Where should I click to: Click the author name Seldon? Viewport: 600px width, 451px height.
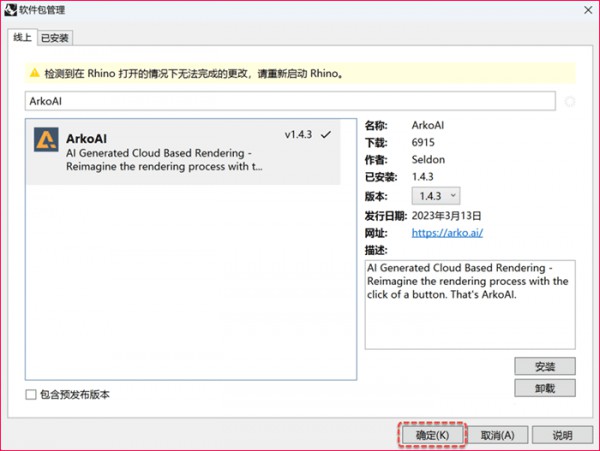[x=428, y=160]
